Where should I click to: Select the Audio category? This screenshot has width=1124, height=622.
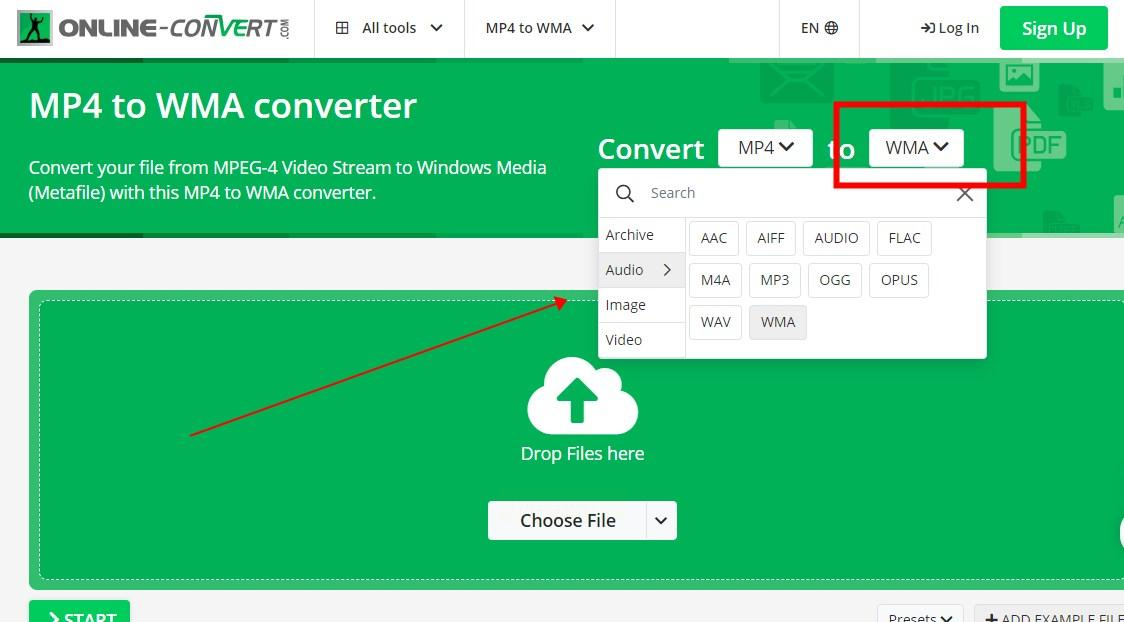642,270
